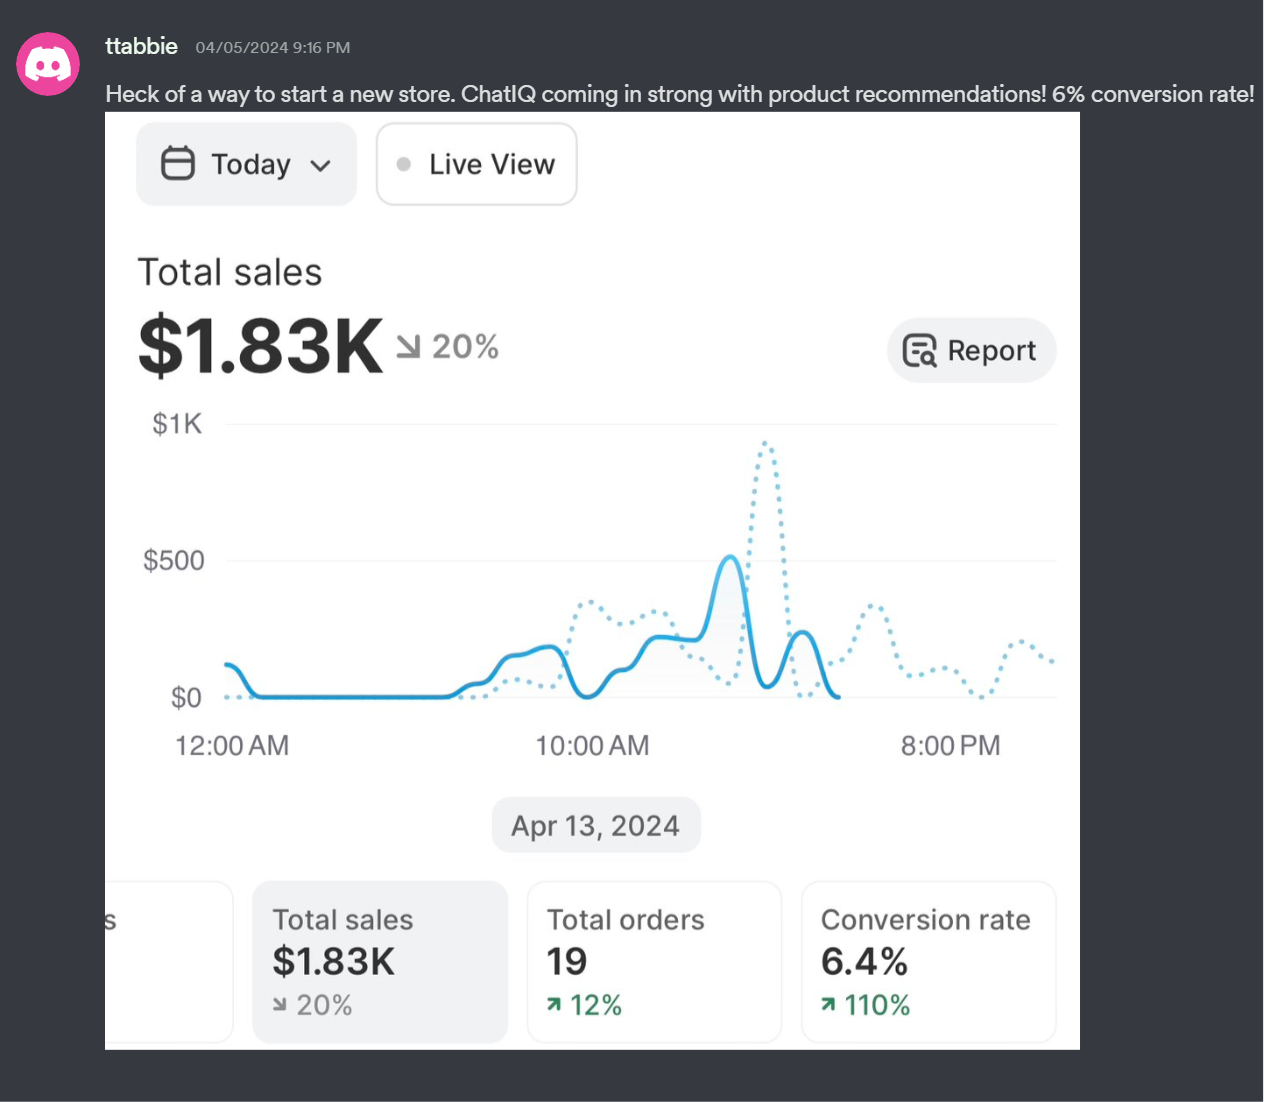Click the green up arrow next to 12%
This screenshot has width=1264, height=1102.
click(x=554, y=1005)
